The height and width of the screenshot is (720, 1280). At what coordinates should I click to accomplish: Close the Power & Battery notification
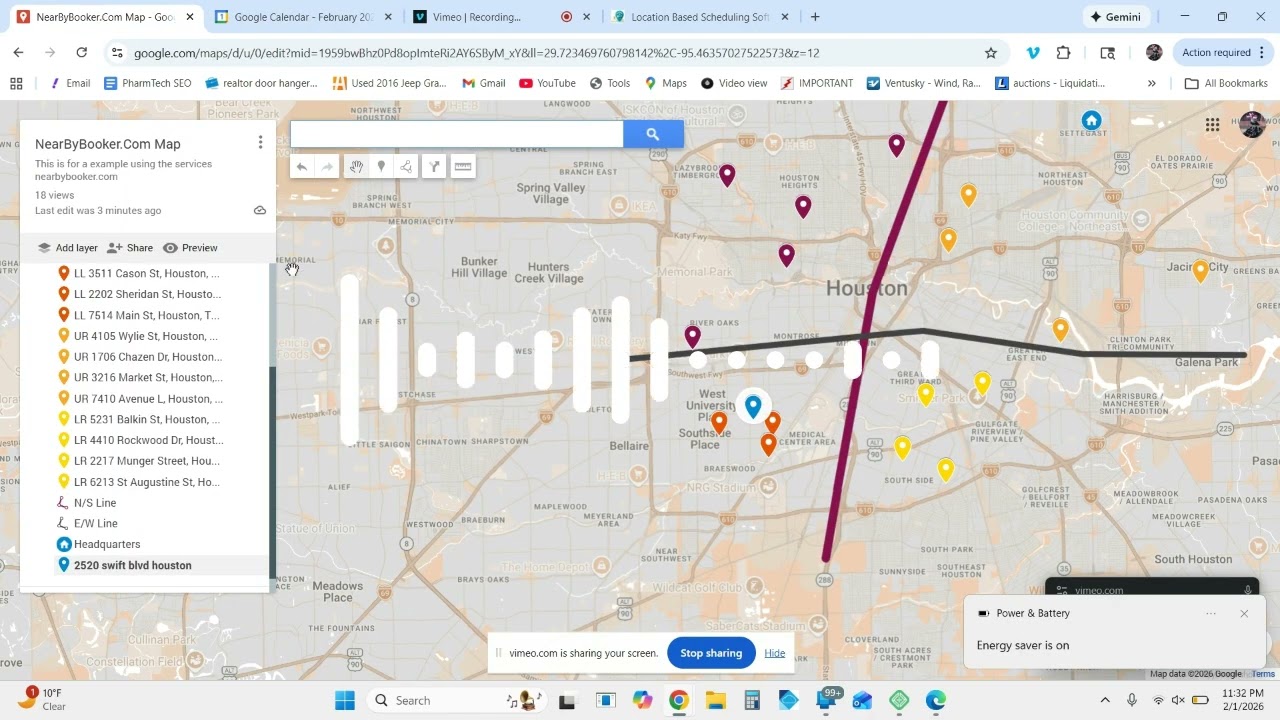[x=1244, y=613]
